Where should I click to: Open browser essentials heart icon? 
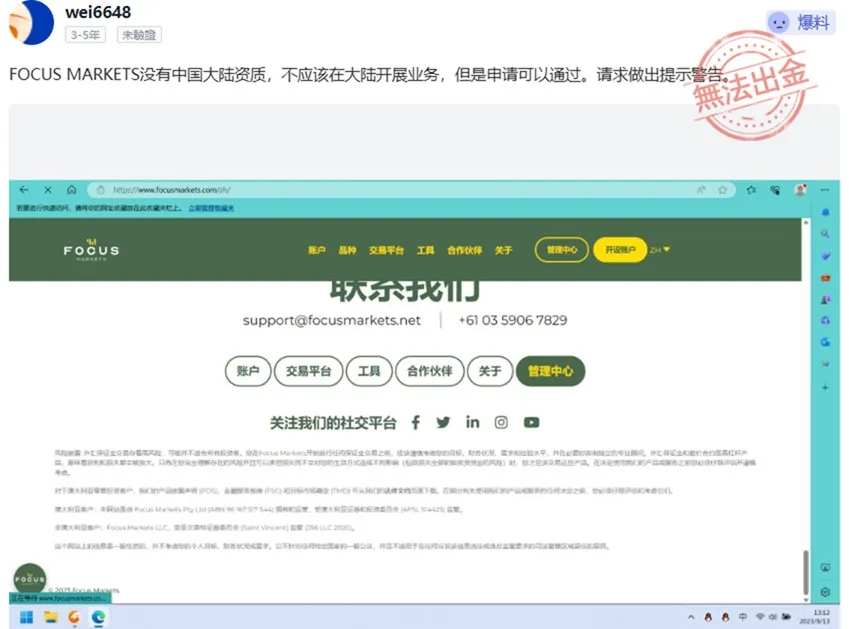[x=775, y=190]
